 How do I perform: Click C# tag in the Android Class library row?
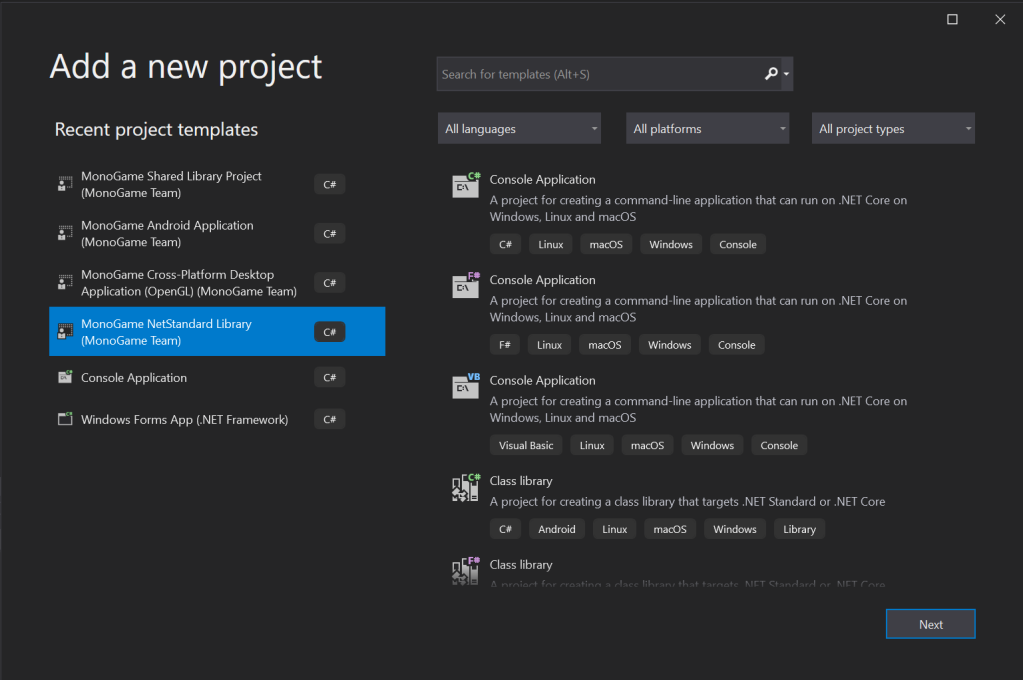(x=505, y=529)
